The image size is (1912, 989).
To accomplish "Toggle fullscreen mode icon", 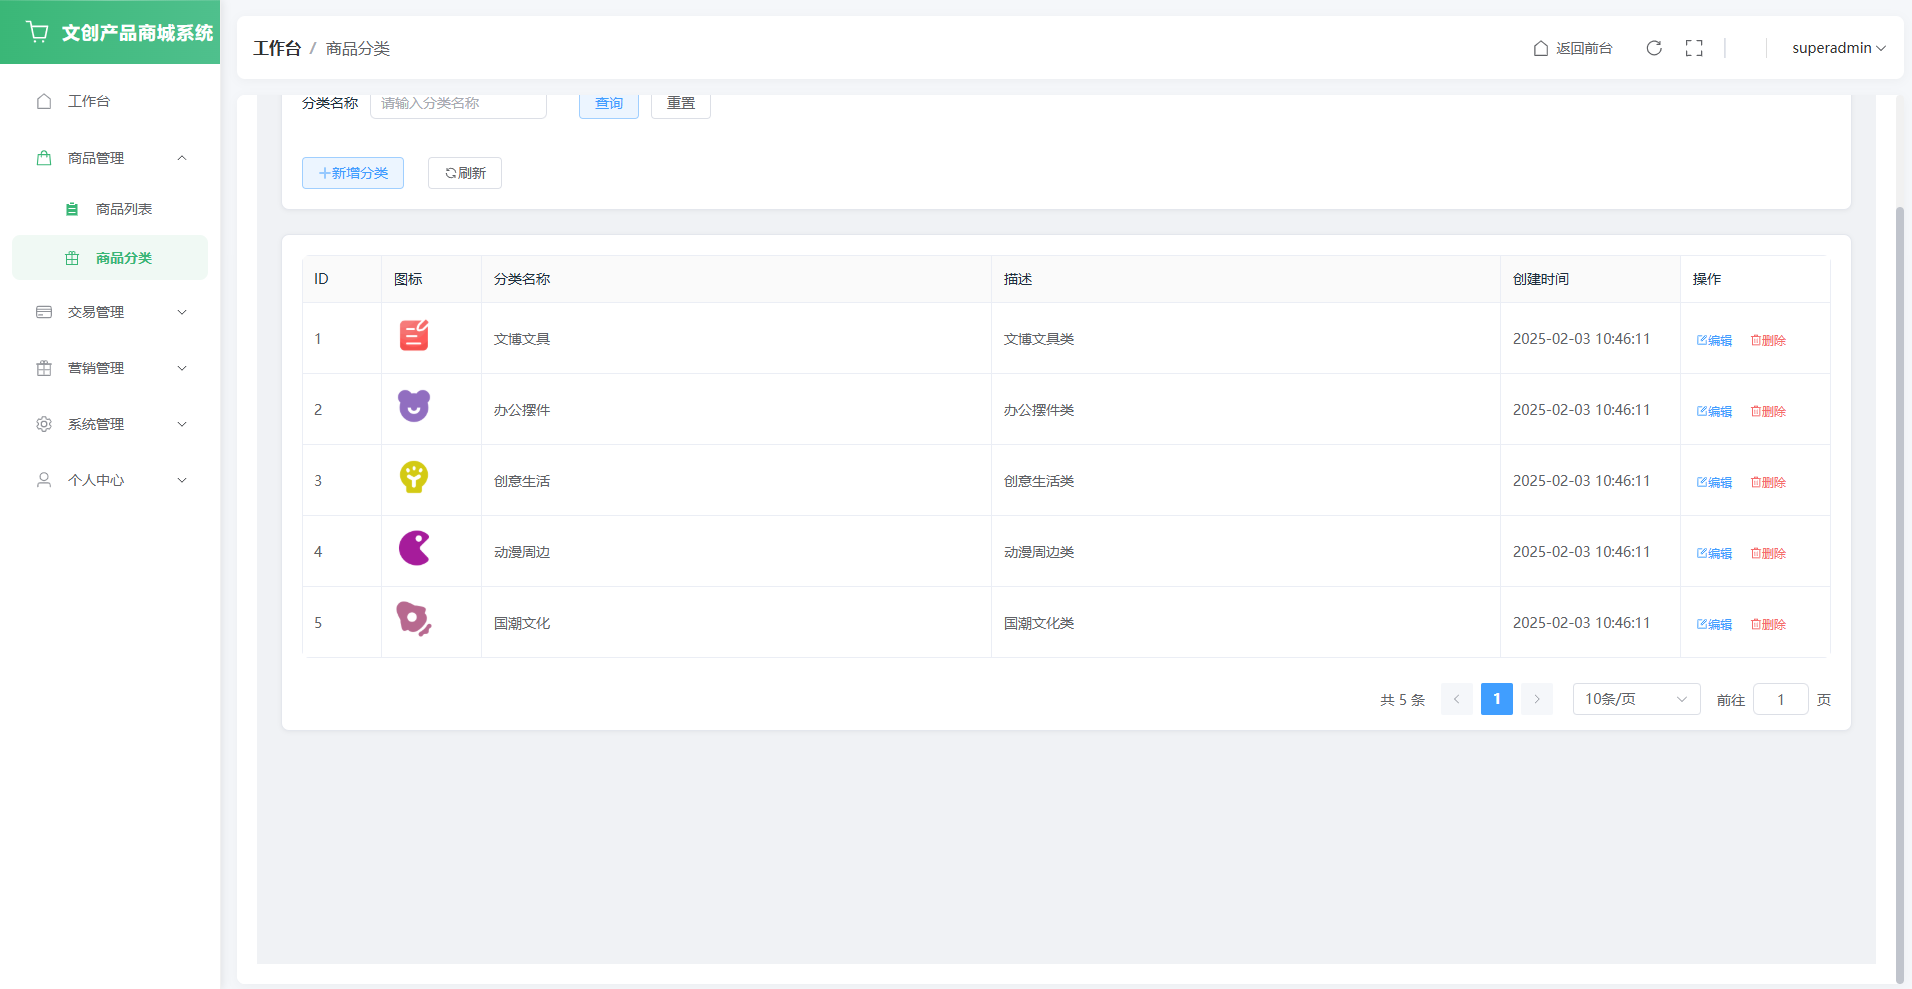I will pyautogui.click(x=1694, y=48).
